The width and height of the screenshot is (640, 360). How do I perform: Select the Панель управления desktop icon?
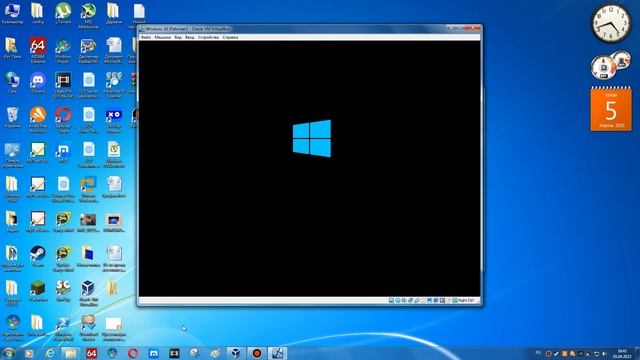[x=12, y=155]
